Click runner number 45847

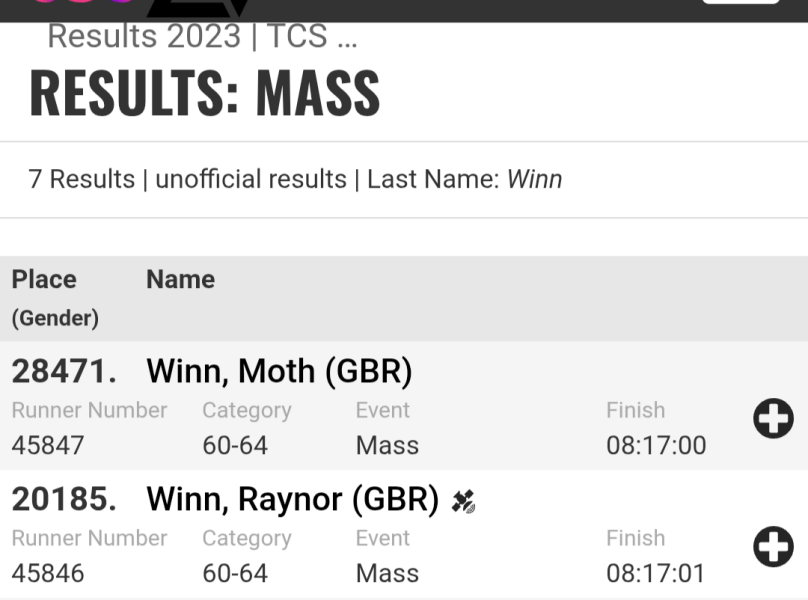(48, 445)
